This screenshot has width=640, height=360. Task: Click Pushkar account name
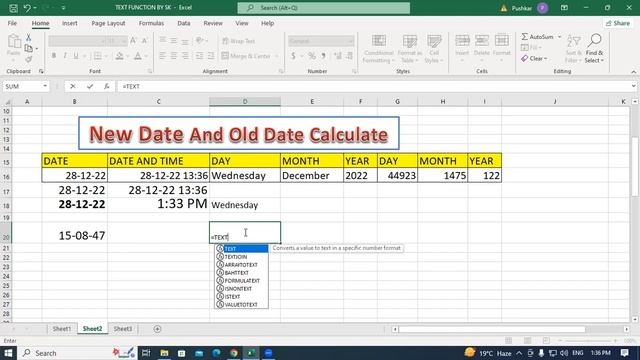pos(522,8)
